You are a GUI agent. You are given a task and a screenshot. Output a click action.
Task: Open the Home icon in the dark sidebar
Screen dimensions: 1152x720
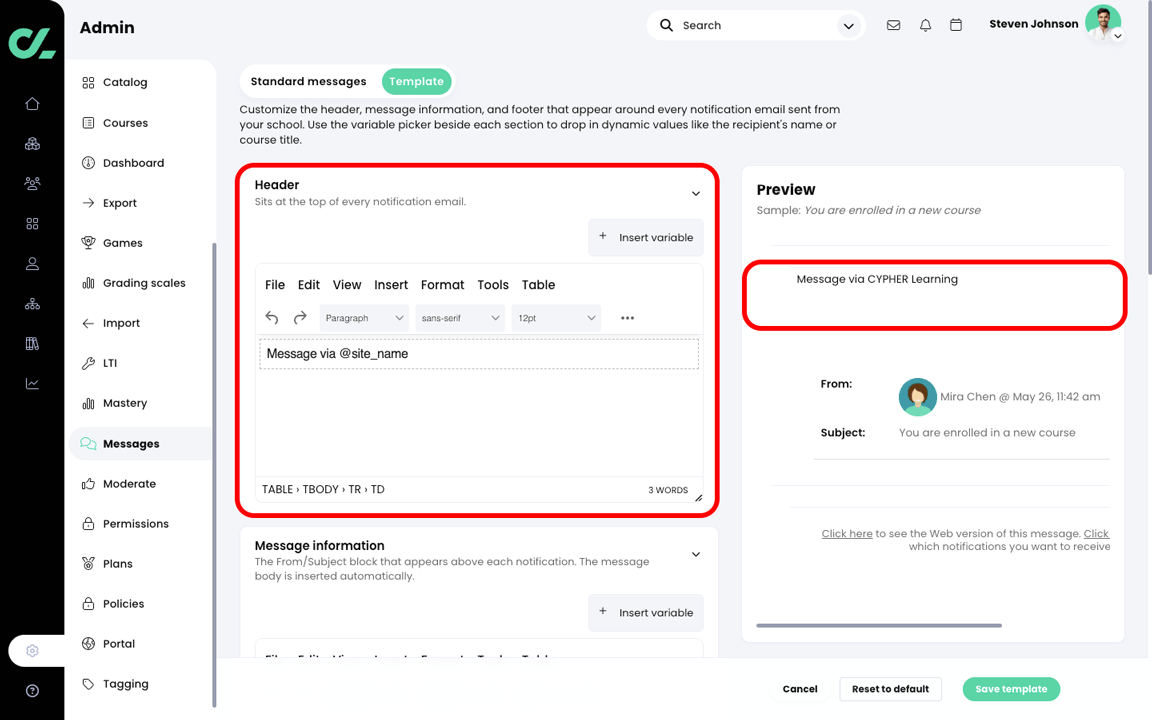pyautogui.click(x=32, y=104)
